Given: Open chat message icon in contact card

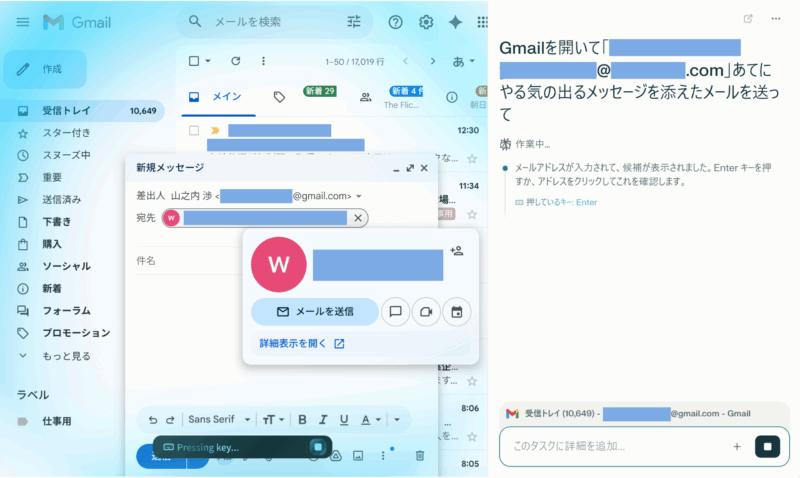Looking at the screenshot, I should point(395,312).
